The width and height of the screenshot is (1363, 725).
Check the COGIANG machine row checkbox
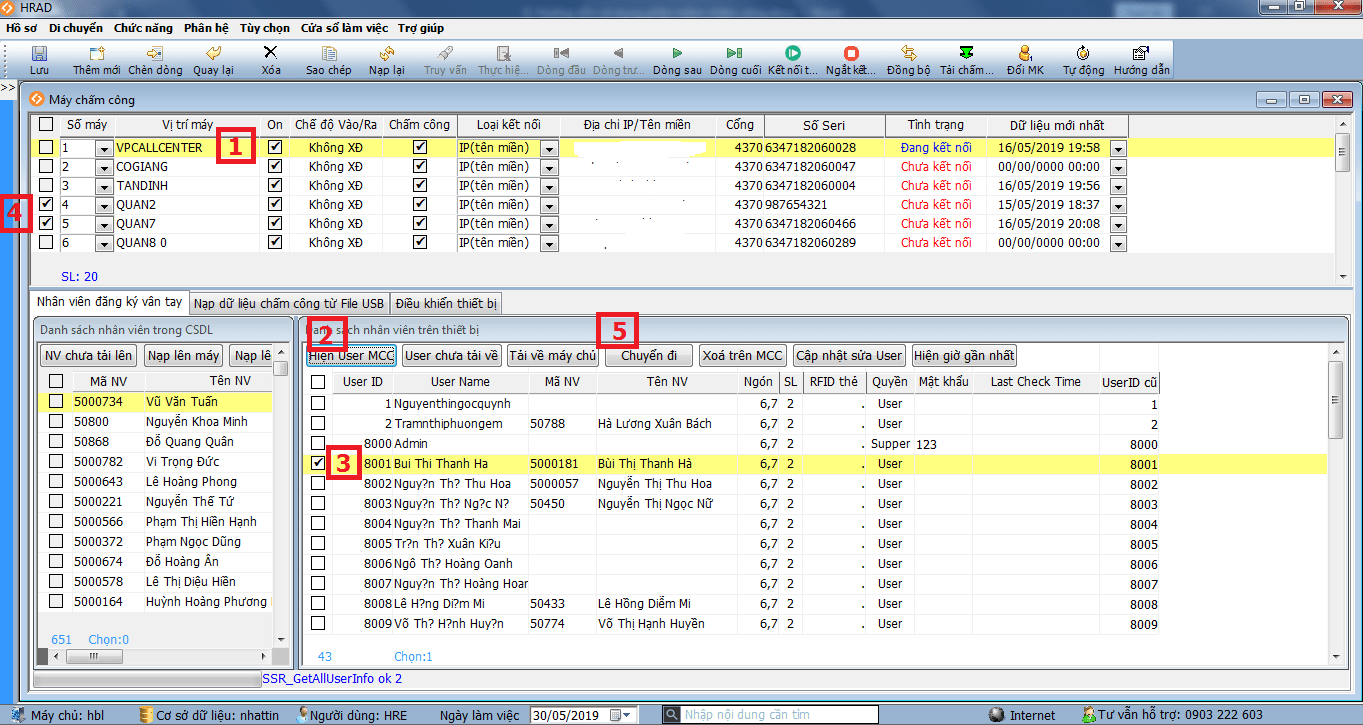46,166
